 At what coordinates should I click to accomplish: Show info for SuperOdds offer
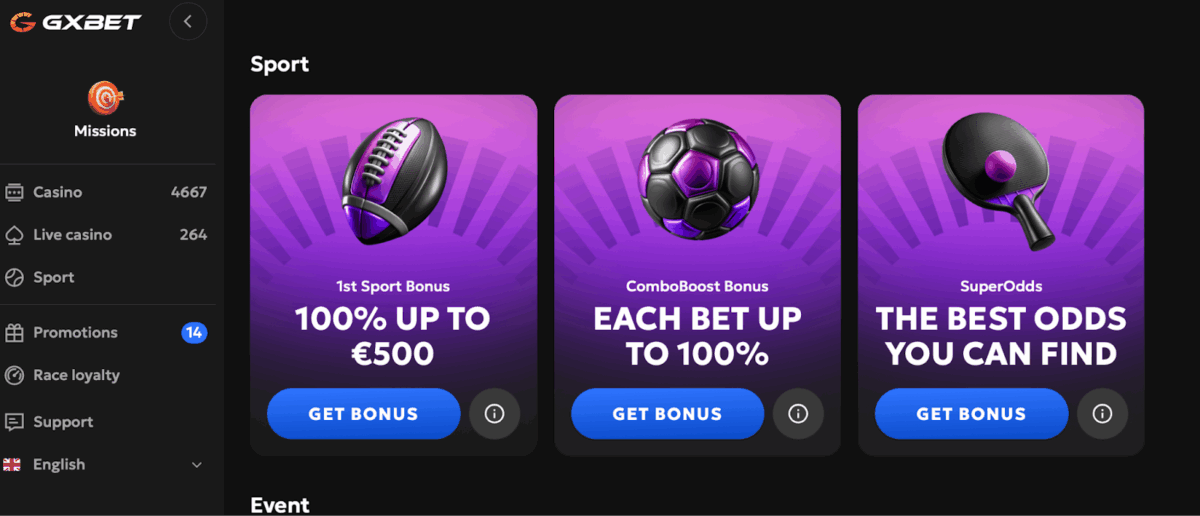[x=1102, y=414]
